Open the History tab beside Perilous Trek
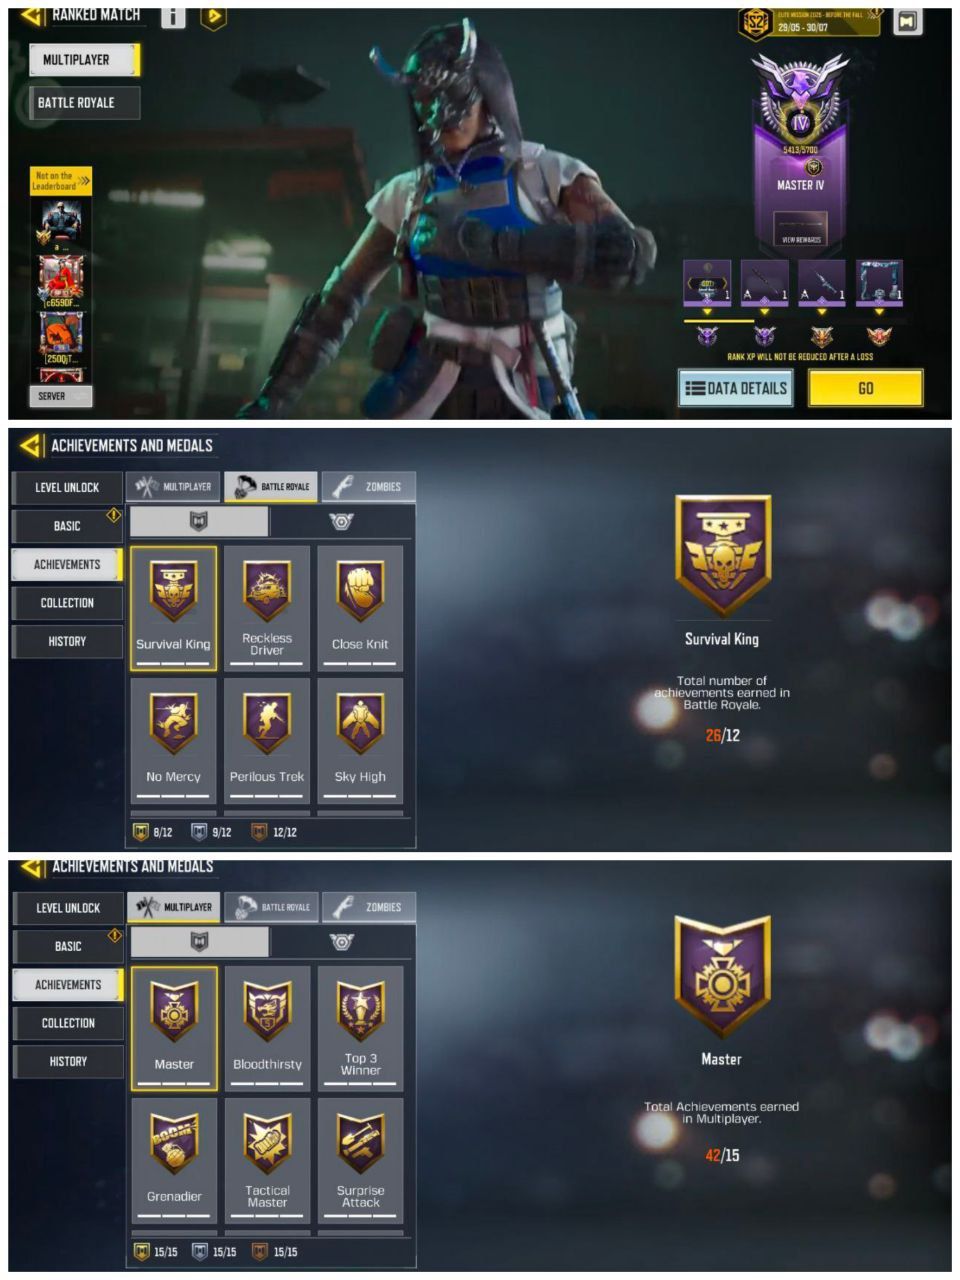 tap(67, 641)
